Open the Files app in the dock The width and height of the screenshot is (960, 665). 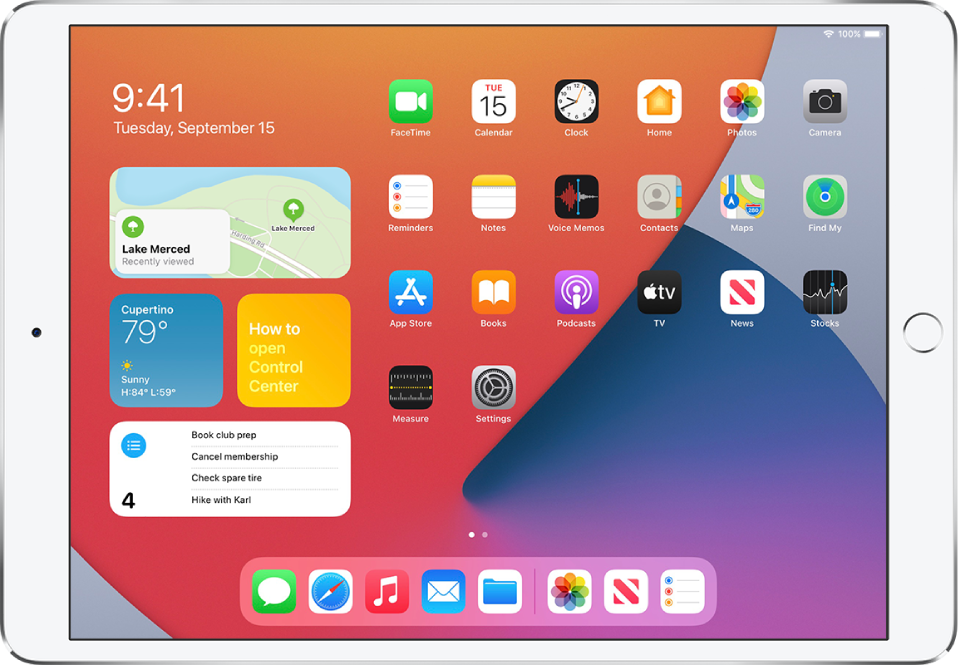pyautogui.click(x=500, y=592)
